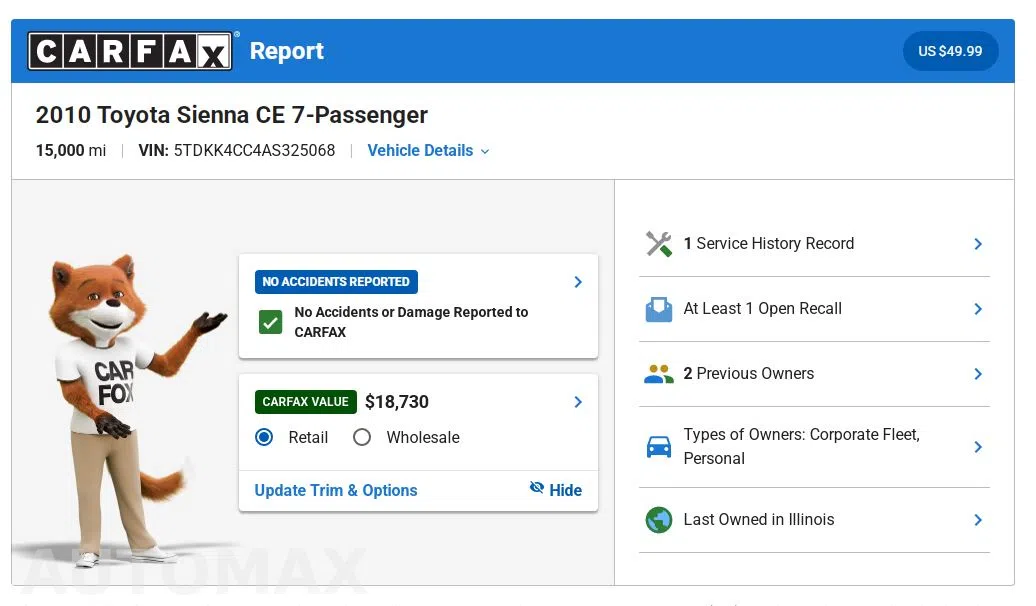This screenshot has width=1036, height=606.
Task: Click the Last Owned globe icon
Action: click(x=659, y=520)
